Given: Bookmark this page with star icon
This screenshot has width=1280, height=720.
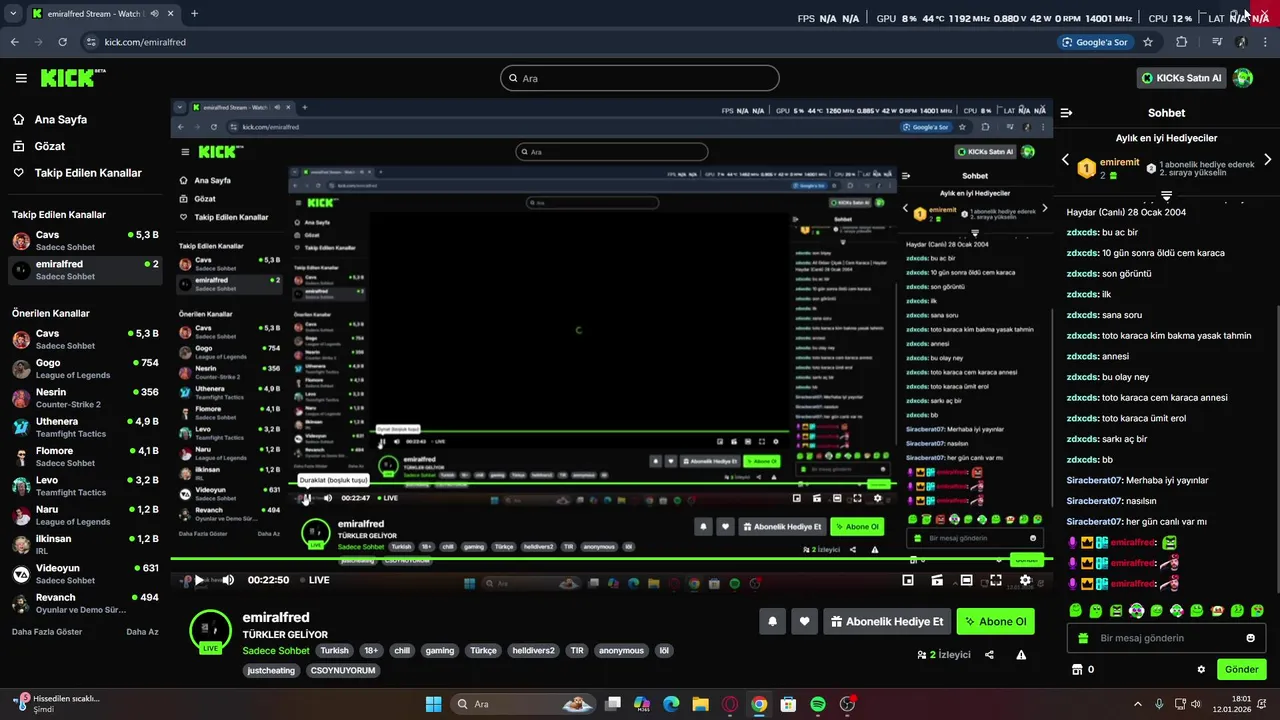Looking at the screenshot, I should point(1148,42).
